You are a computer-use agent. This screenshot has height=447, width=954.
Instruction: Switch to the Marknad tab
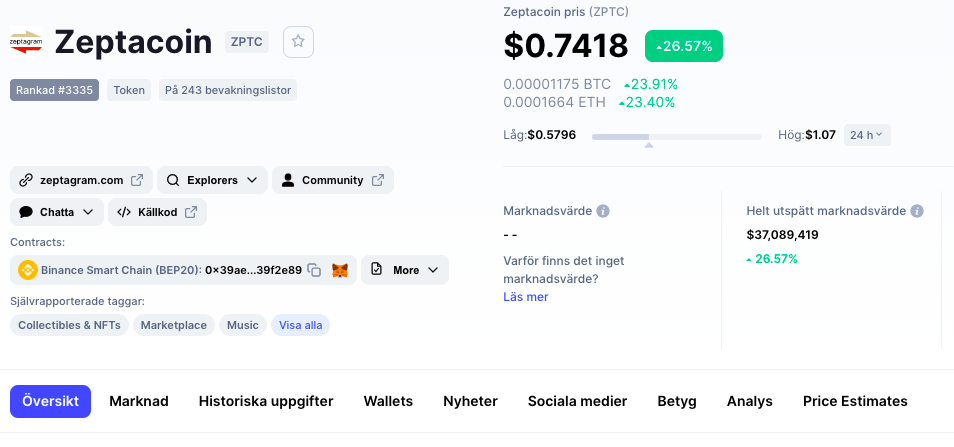click(x=139, y=401)
